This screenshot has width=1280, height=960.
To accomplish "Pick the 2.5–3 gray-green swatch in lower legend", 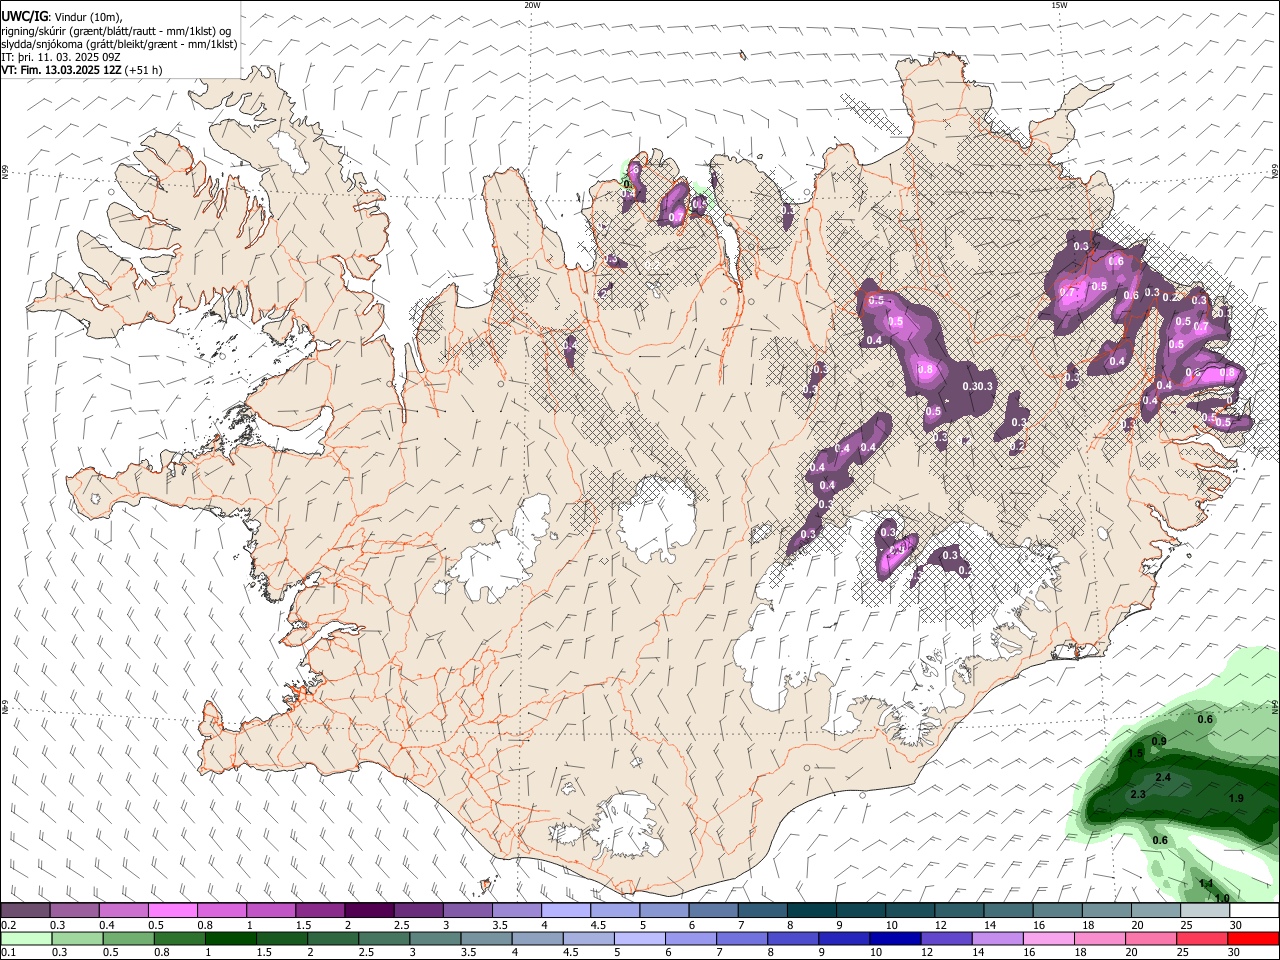I will 384,939.
